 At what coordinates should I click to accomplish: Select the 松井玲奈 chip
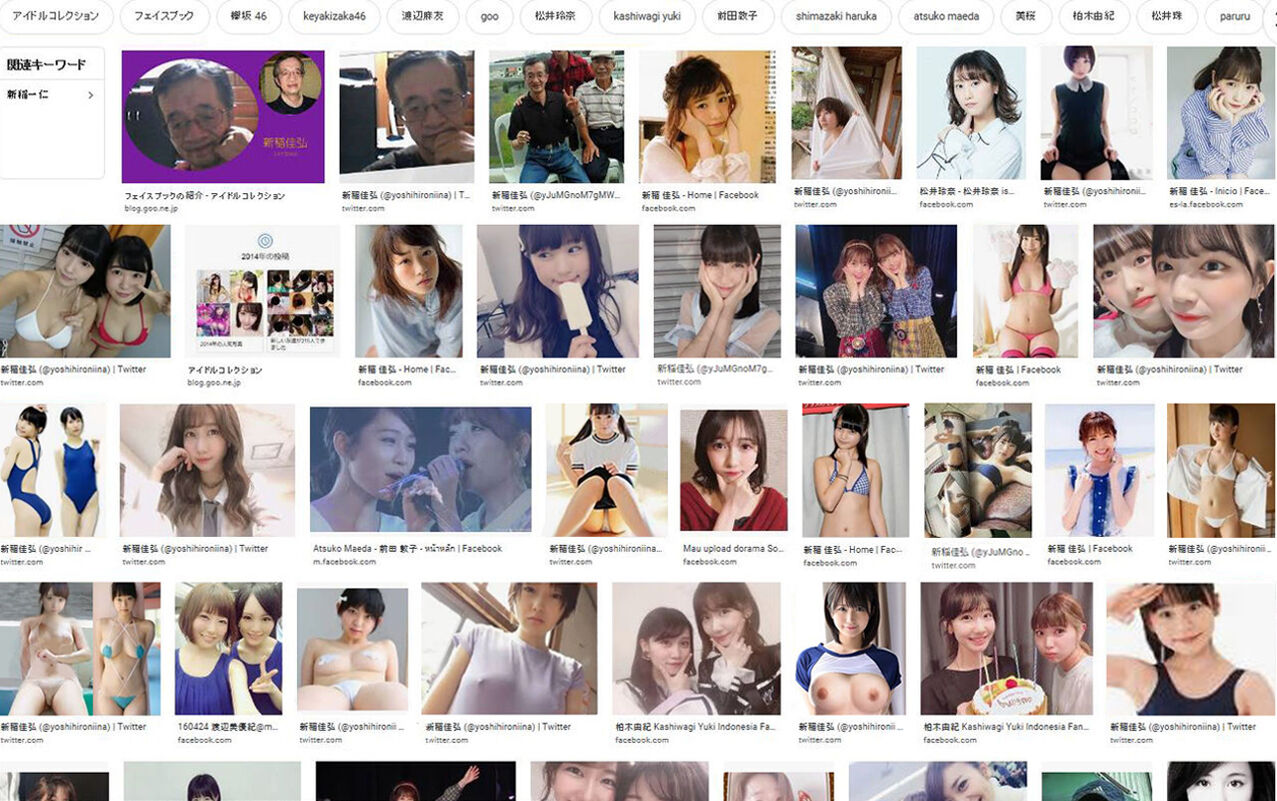click(554, 16)
